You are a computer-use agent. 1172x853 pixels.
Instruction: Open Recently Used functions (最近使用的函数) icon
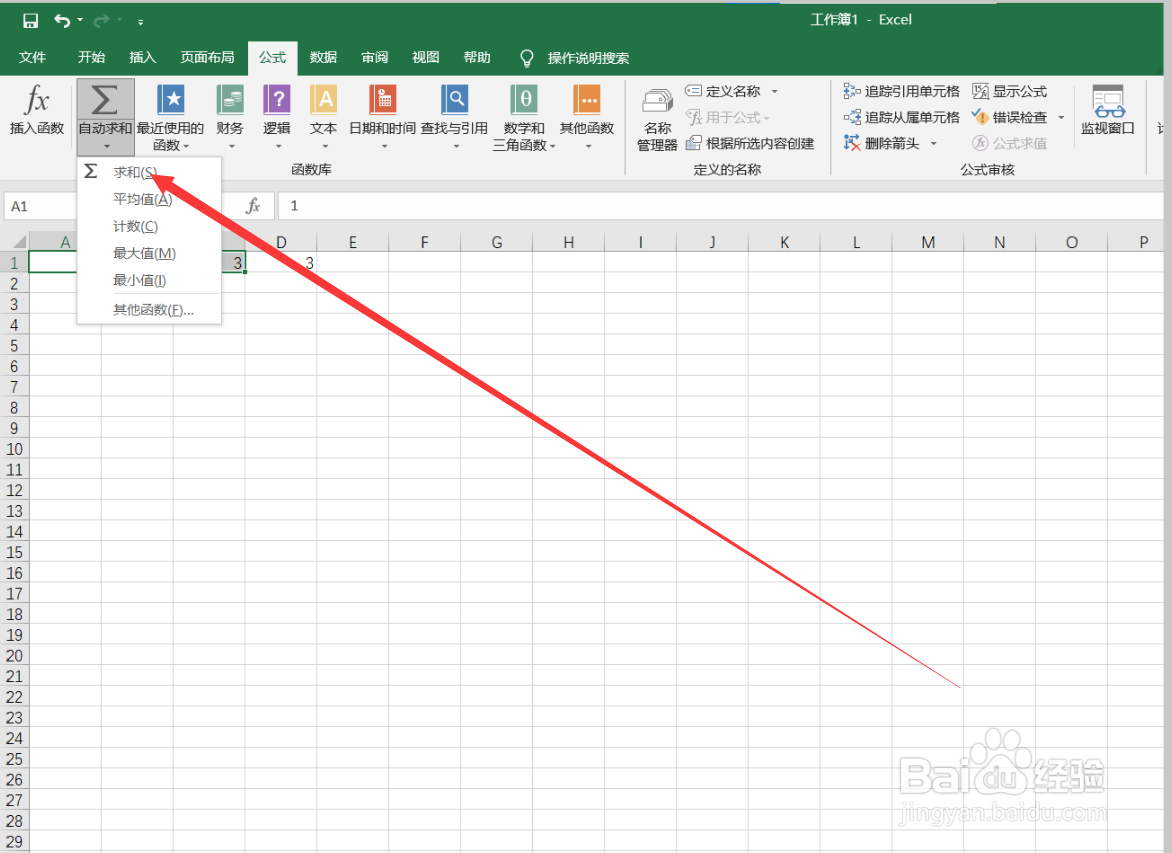coord(170,99)
